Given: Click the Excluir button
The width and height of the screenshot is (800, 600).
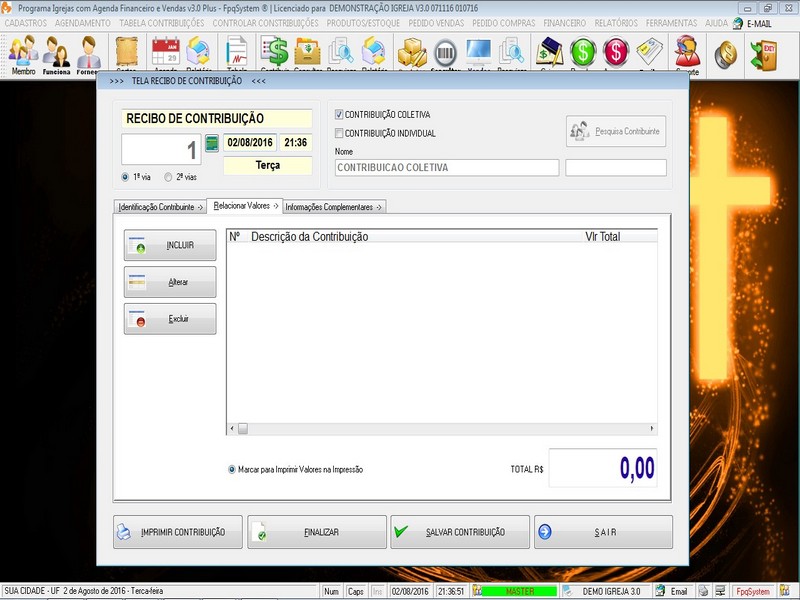Looking at the screenshot, I should tap(170, 319).
